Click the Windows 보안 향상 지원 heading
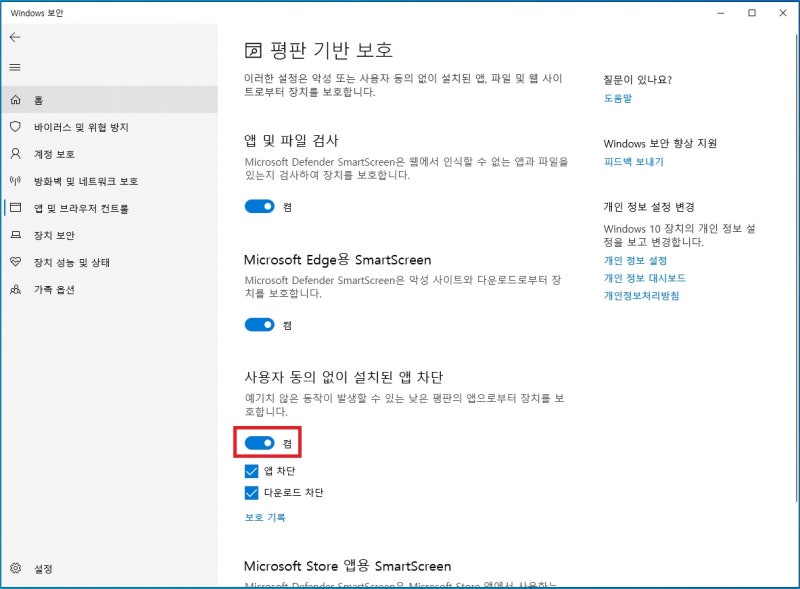The image size is (800, 589). tap(660, 143)
